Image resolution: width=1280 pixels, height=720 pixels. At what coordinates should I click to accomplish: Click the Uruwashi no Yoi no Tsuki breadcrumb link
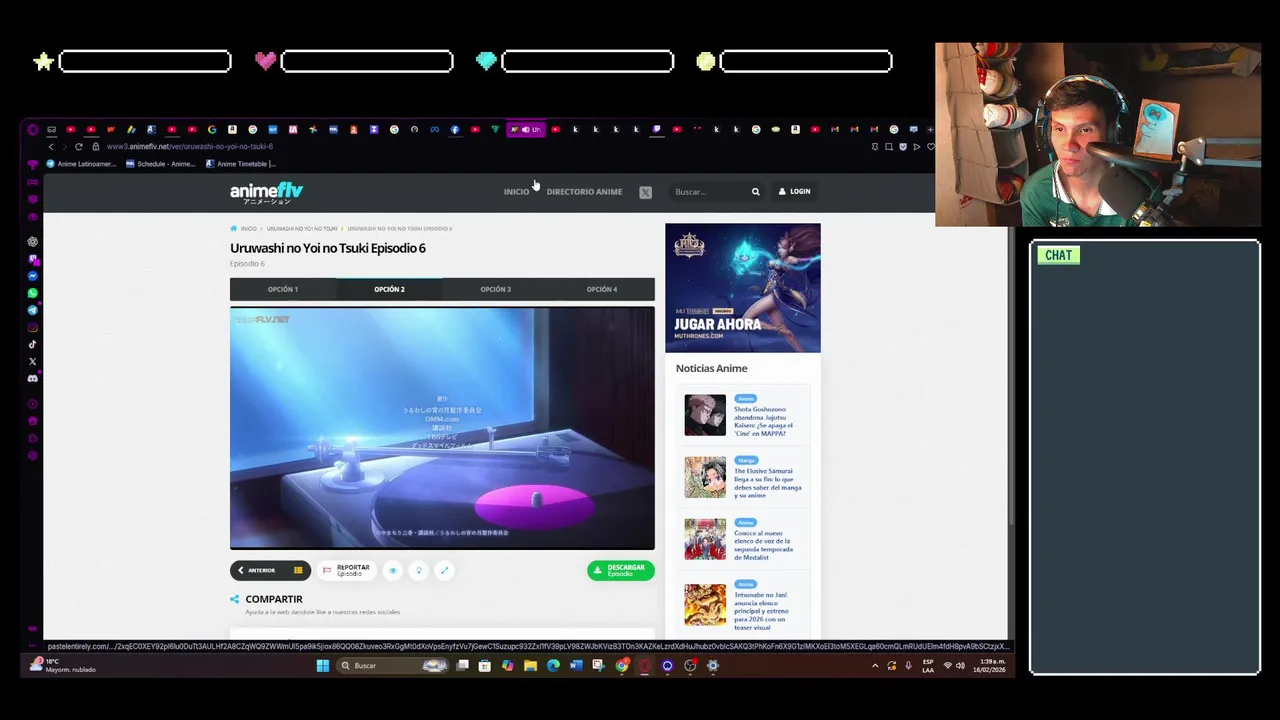click(302, 229)
